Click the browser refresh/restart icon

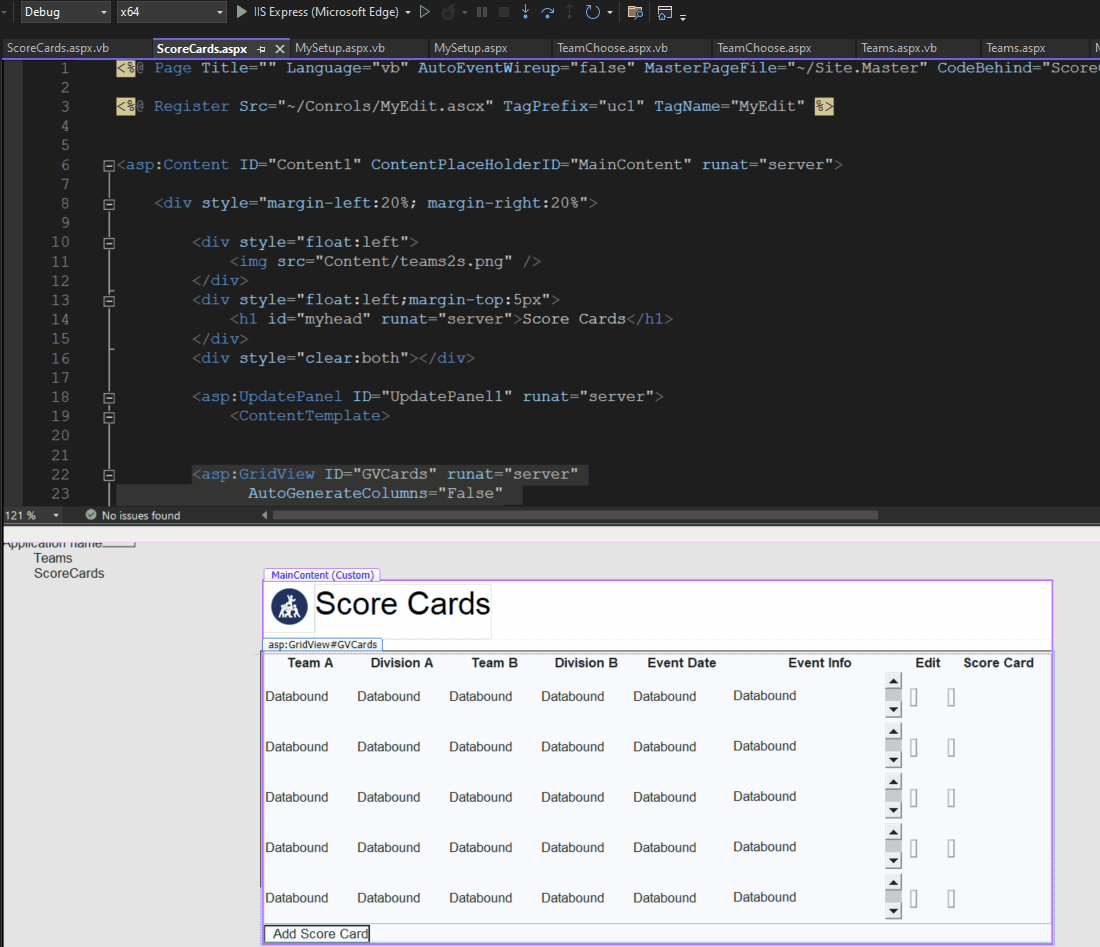(592, 12)
